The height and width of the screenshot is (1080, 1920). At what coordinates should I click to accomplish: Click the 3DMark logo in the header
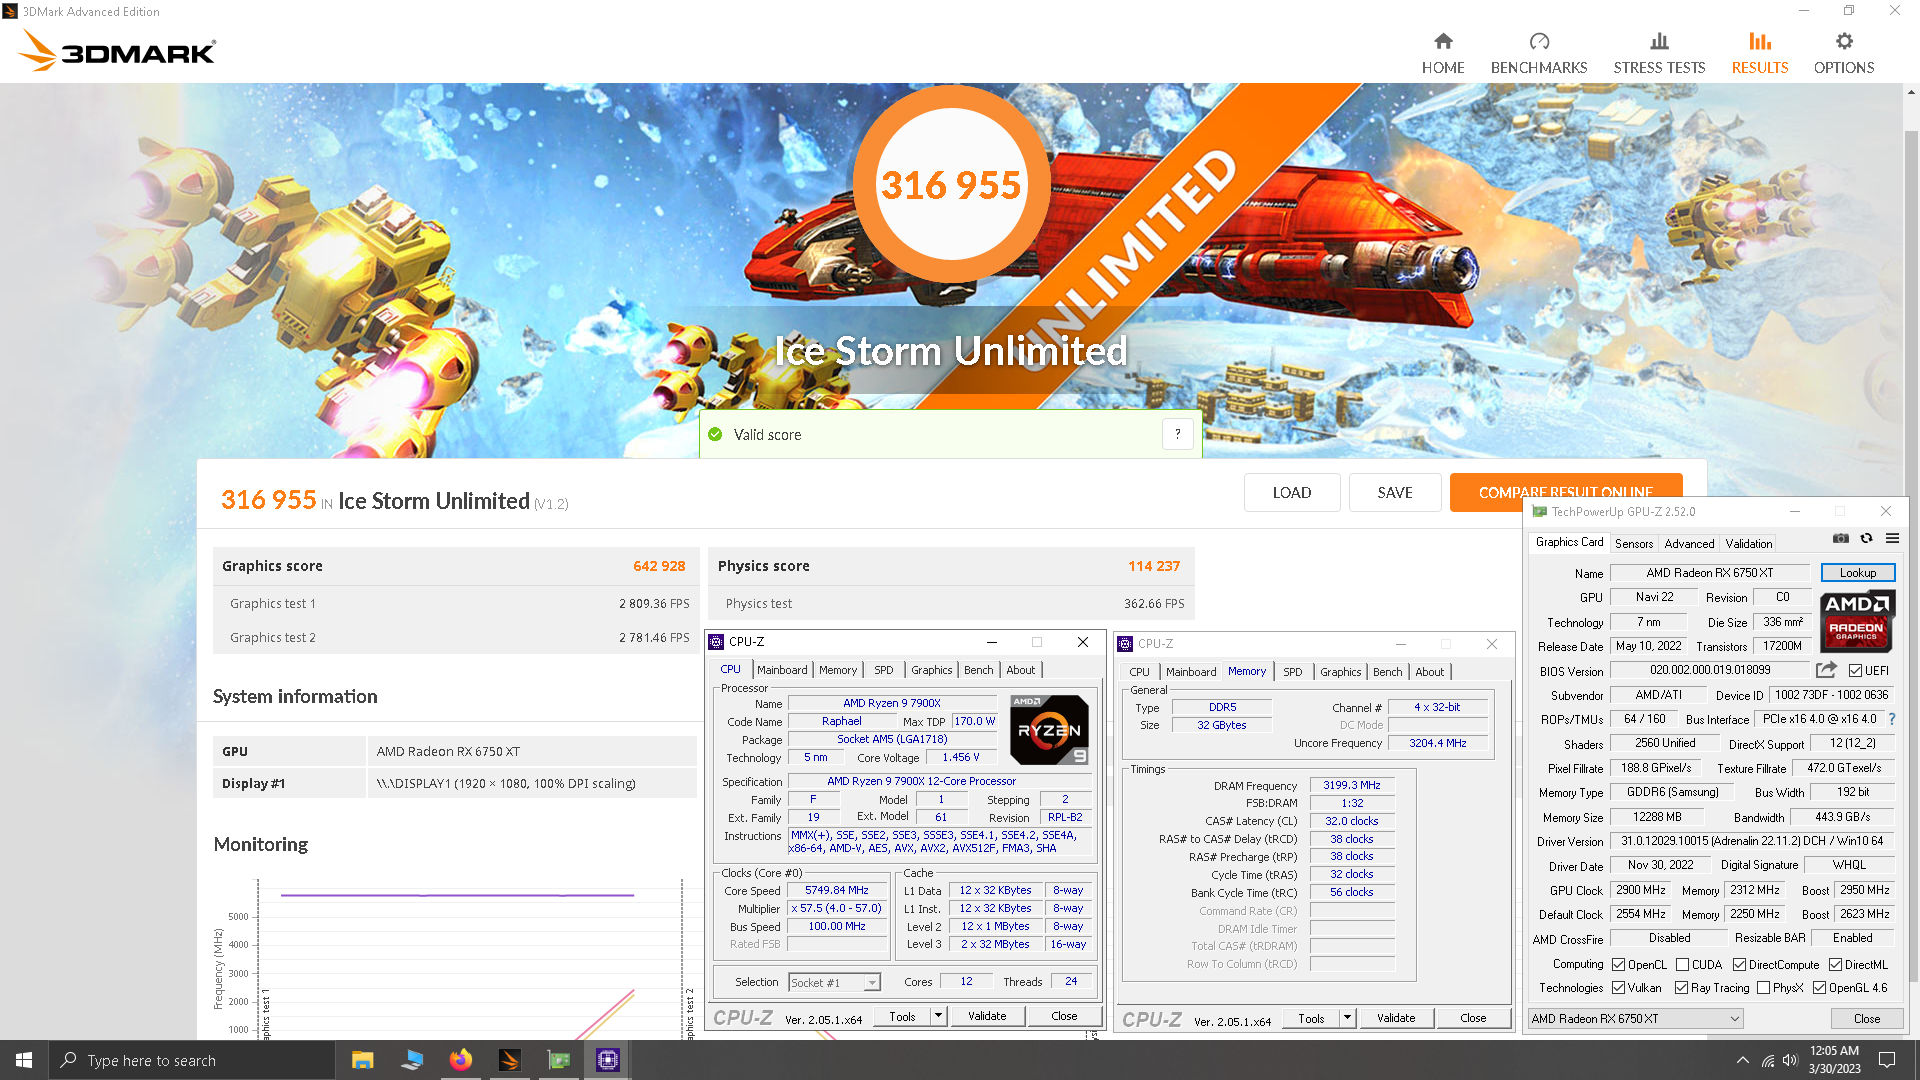(x=118, y=50)
